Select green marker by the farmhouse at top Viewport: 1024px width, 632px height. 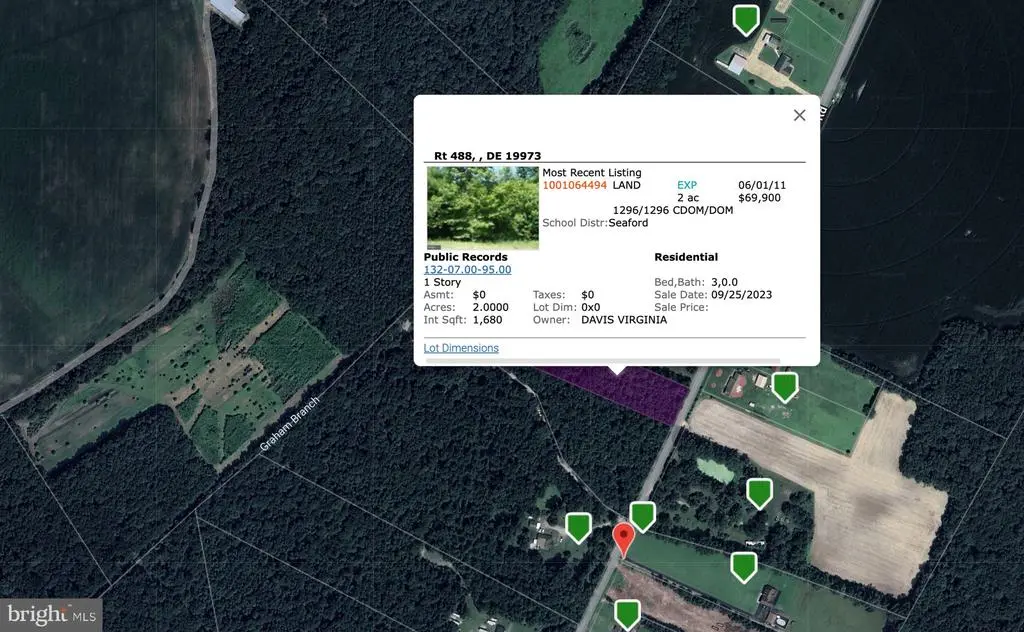point(746,20)
